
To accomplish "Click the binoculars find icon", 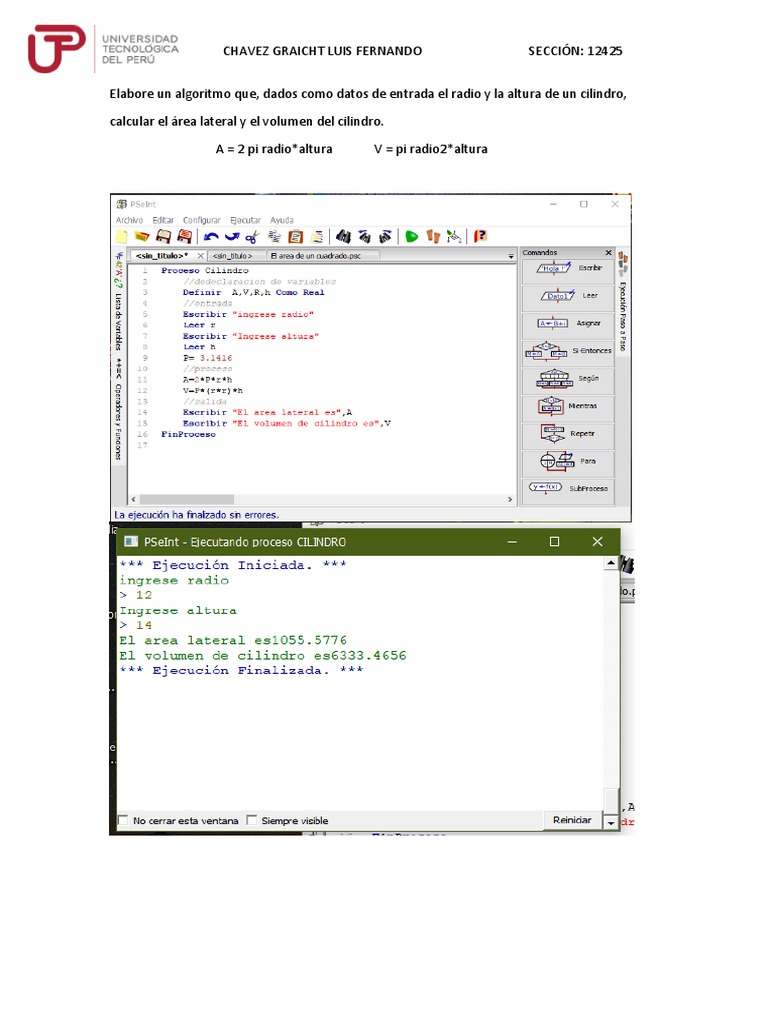I will (343, 236).
